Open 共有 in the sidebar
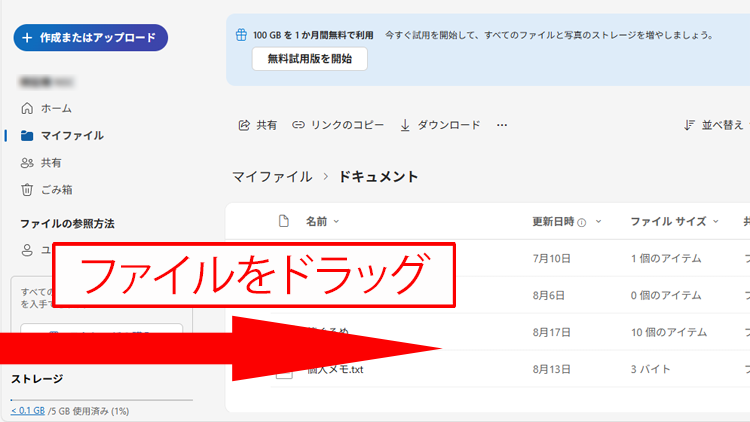 click(41, 163)
